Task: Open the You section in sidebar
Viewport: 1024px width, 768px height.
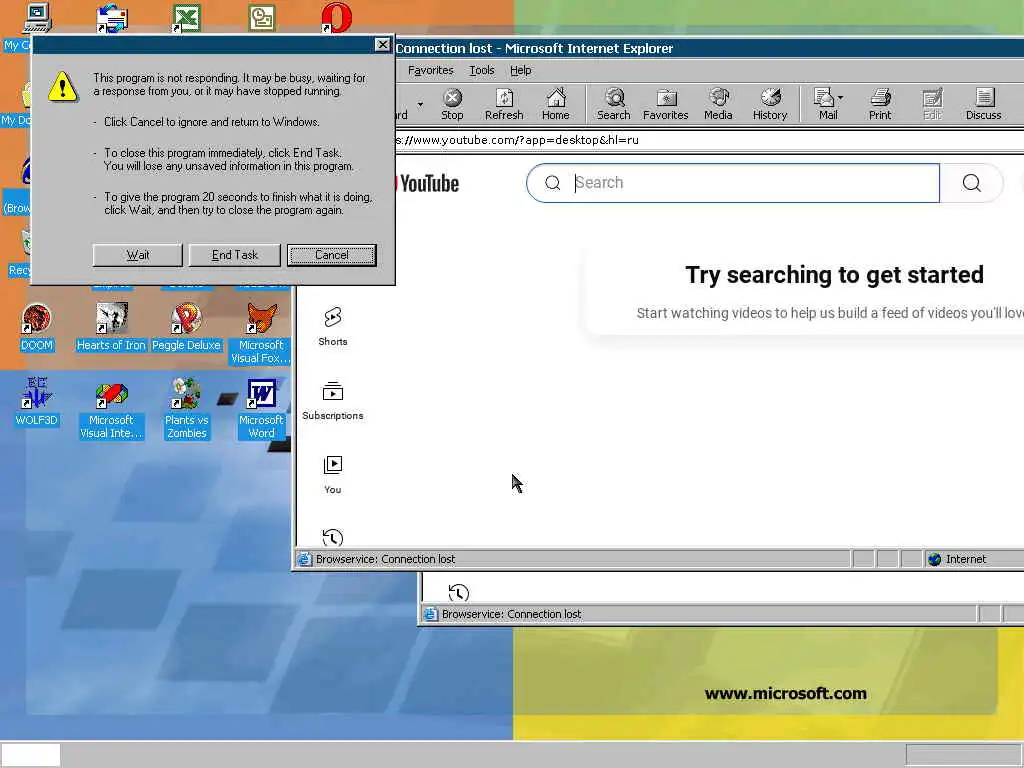Action: pos(332,475)
